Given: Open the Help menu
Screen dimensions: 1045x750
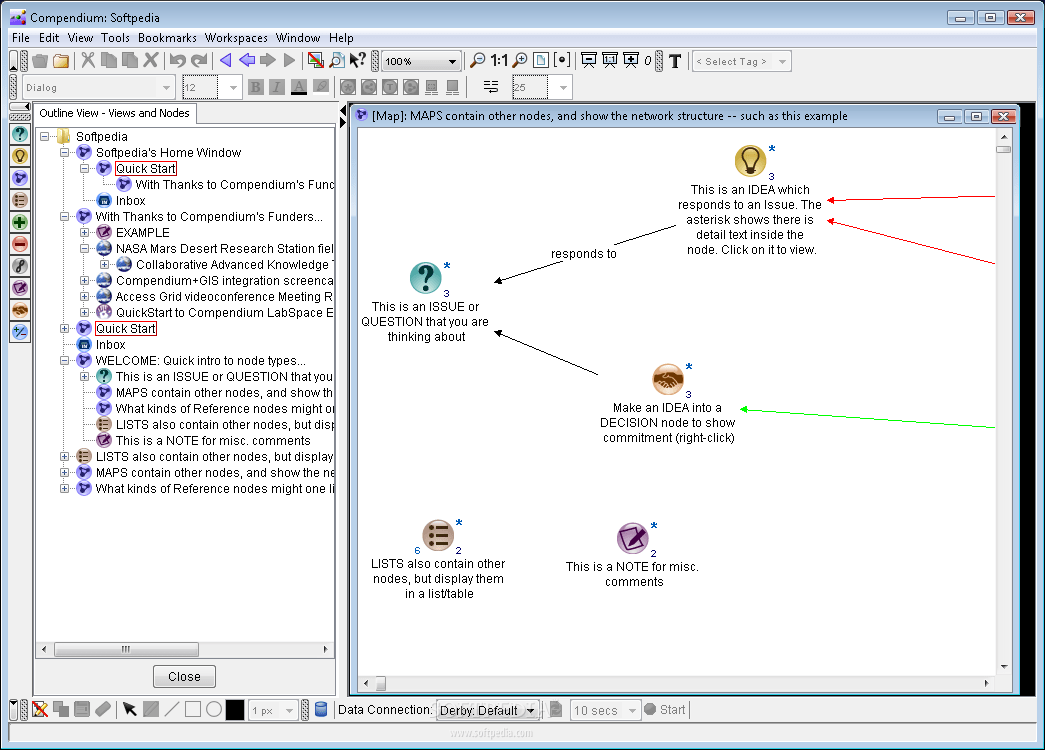Looking at the screenshot, I should [x=341, y=38].
